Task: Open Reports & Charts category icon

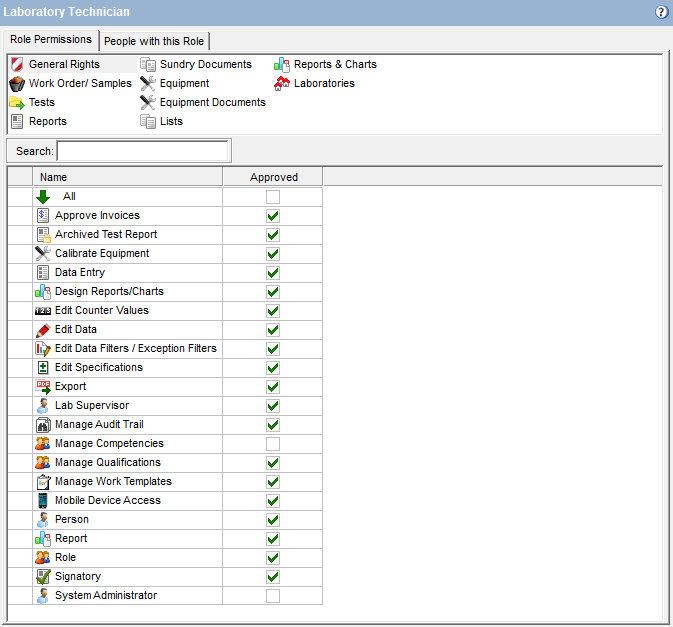Action: click(x=282, y=64)
